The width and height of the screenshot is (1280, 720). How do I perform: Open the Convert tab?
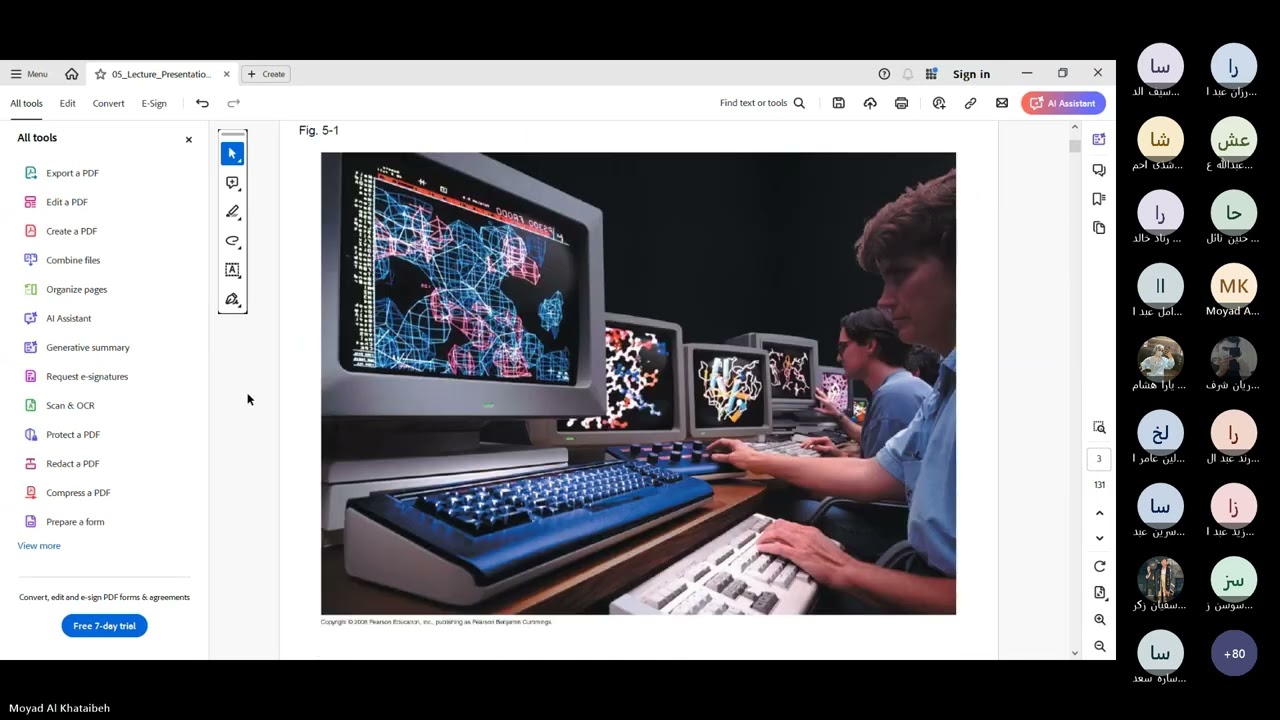point(108,103)
